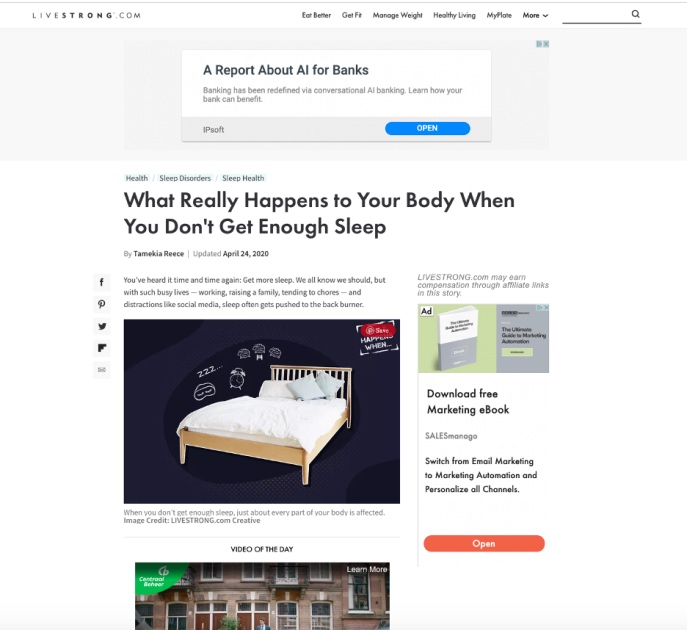Screen dimensions: 687x630
Task: Expand the More navigation dropdown
Action: coord(535,15)
